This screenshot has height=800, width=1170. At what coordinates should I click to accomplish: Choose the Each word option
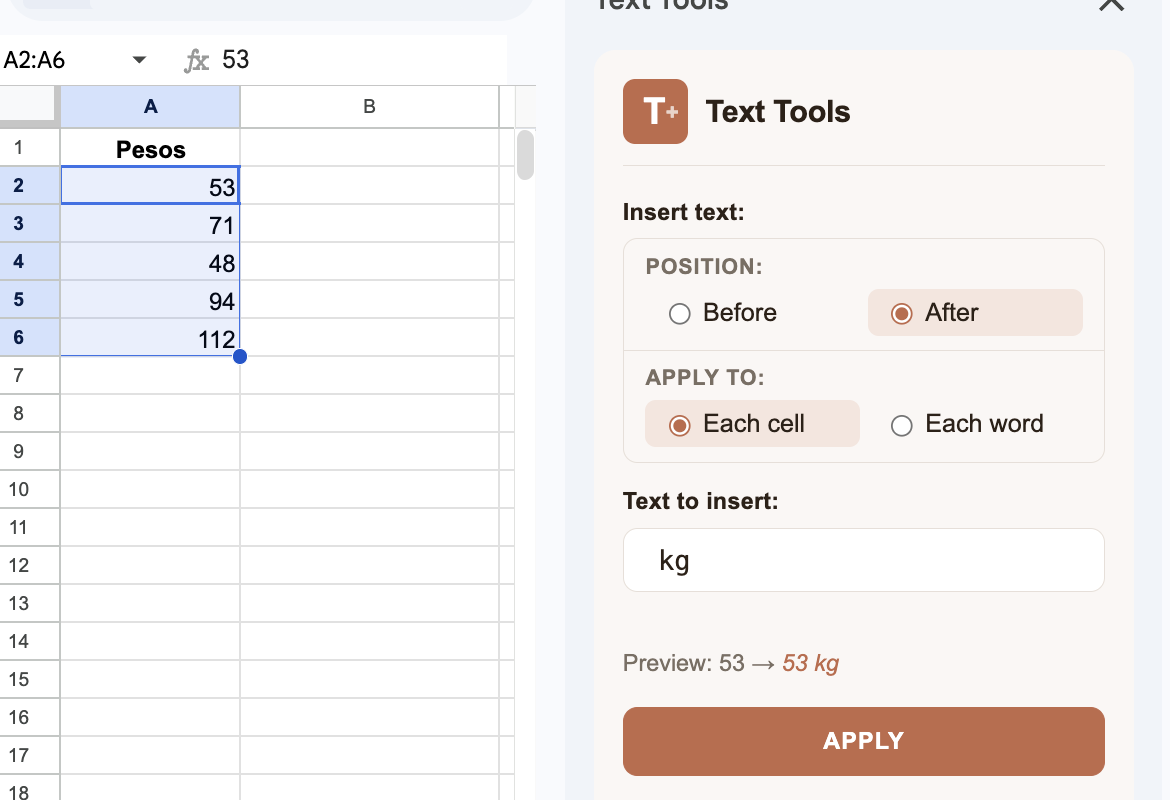tap(902, 425)
